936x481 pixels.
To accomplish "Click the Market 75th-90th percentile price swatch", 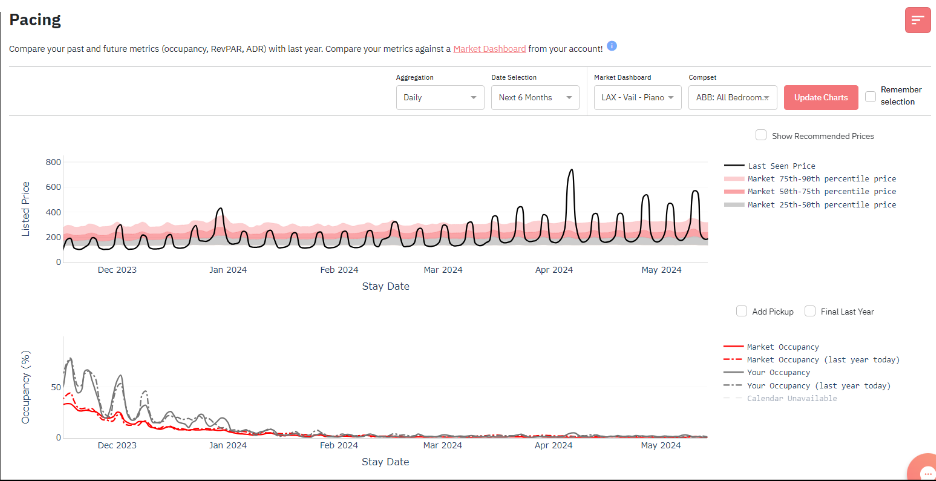I will [x=734, y=179].
